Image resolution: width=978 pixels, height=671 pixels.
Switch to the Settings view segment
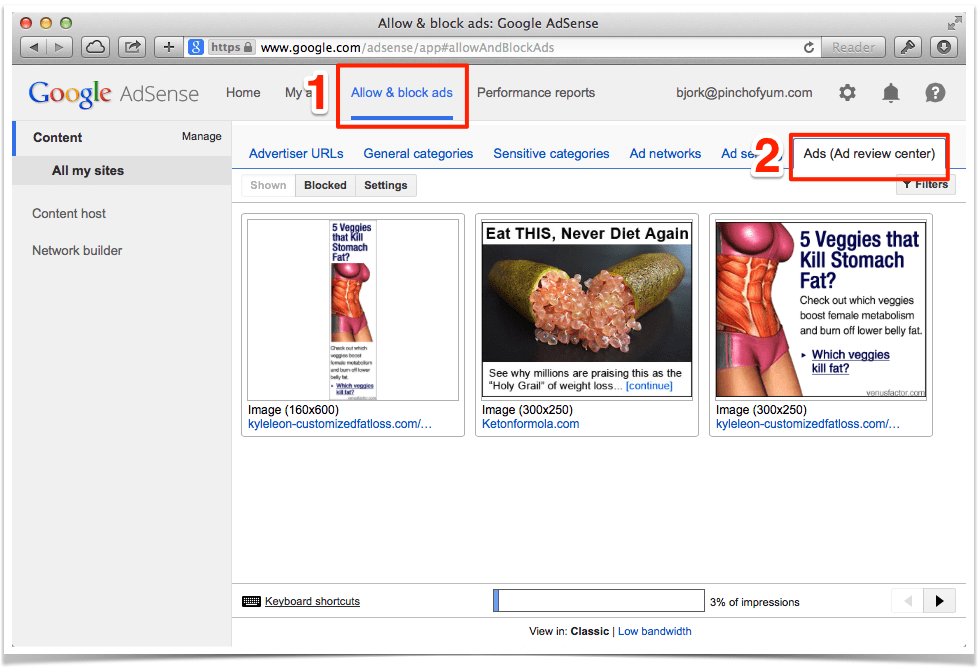point(385,185)
